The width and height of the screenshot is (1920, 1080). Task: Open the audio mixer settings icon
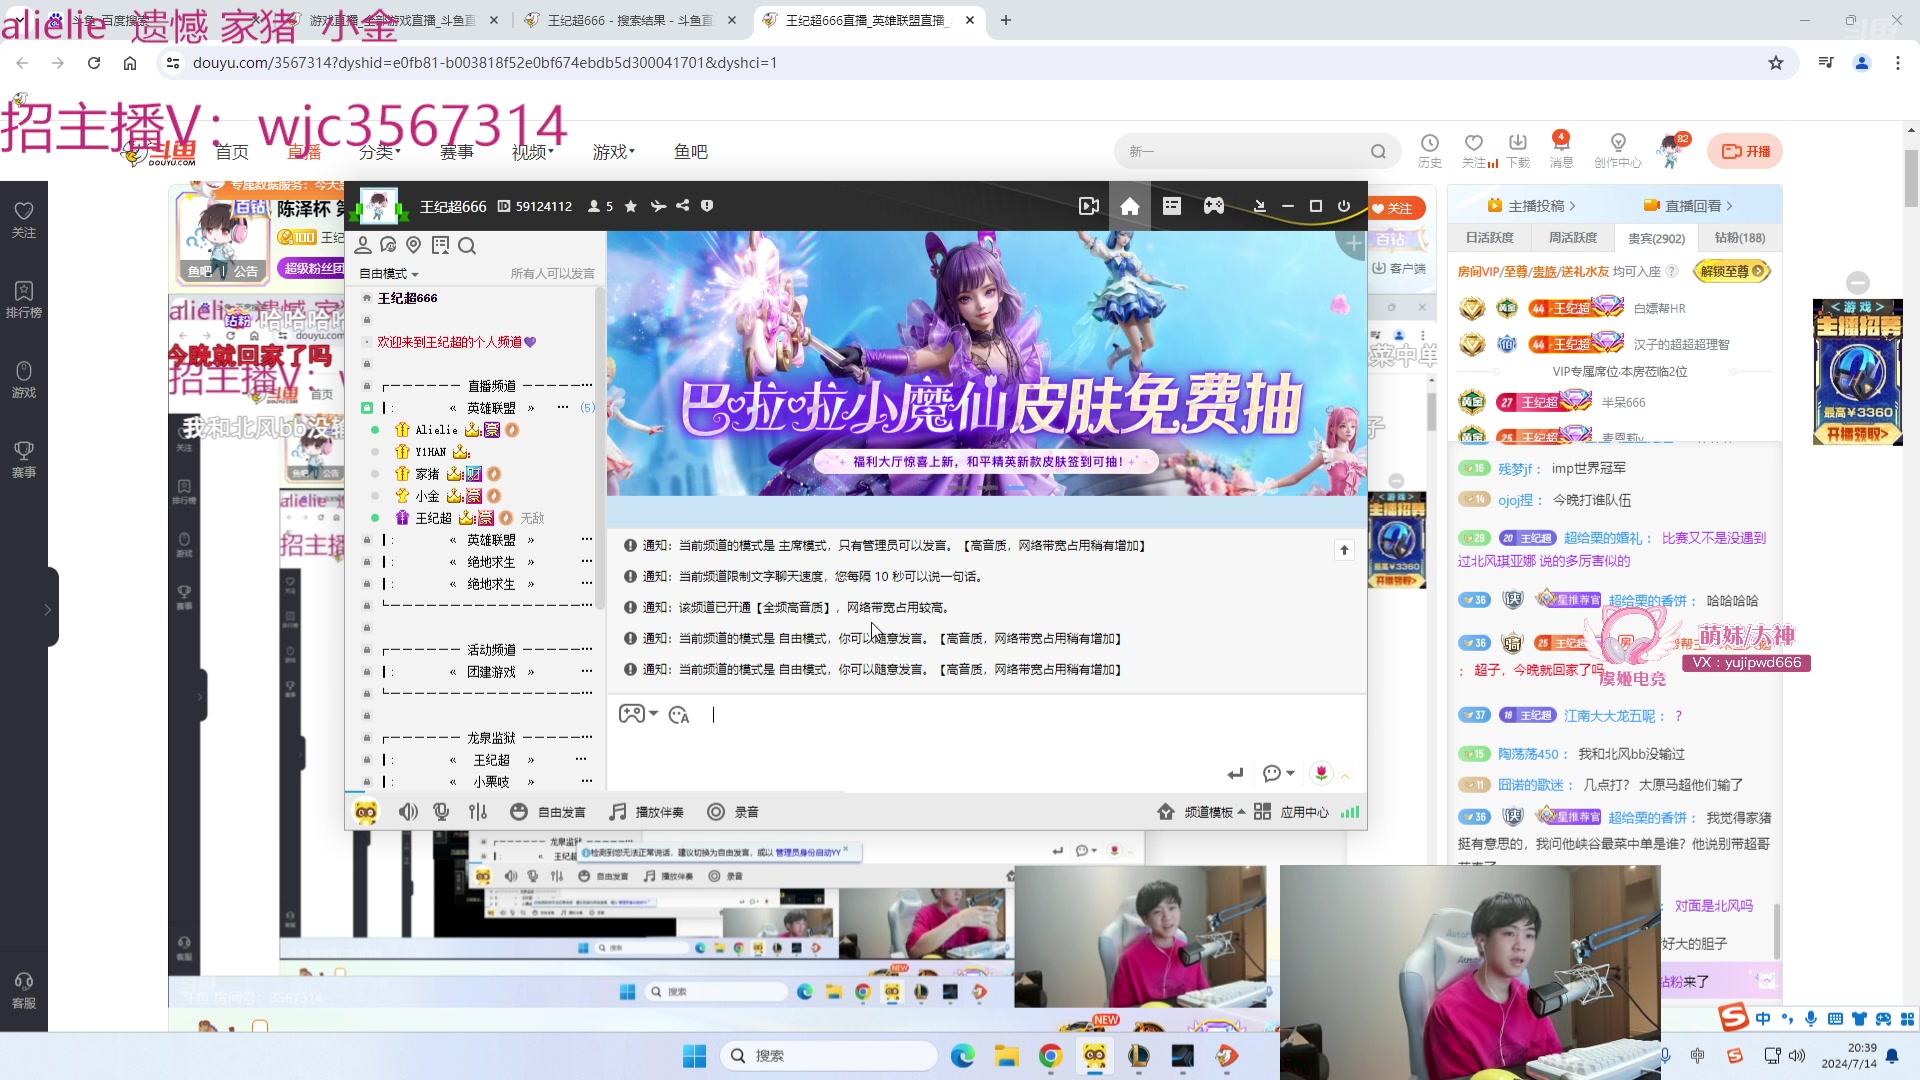point(478,812)
